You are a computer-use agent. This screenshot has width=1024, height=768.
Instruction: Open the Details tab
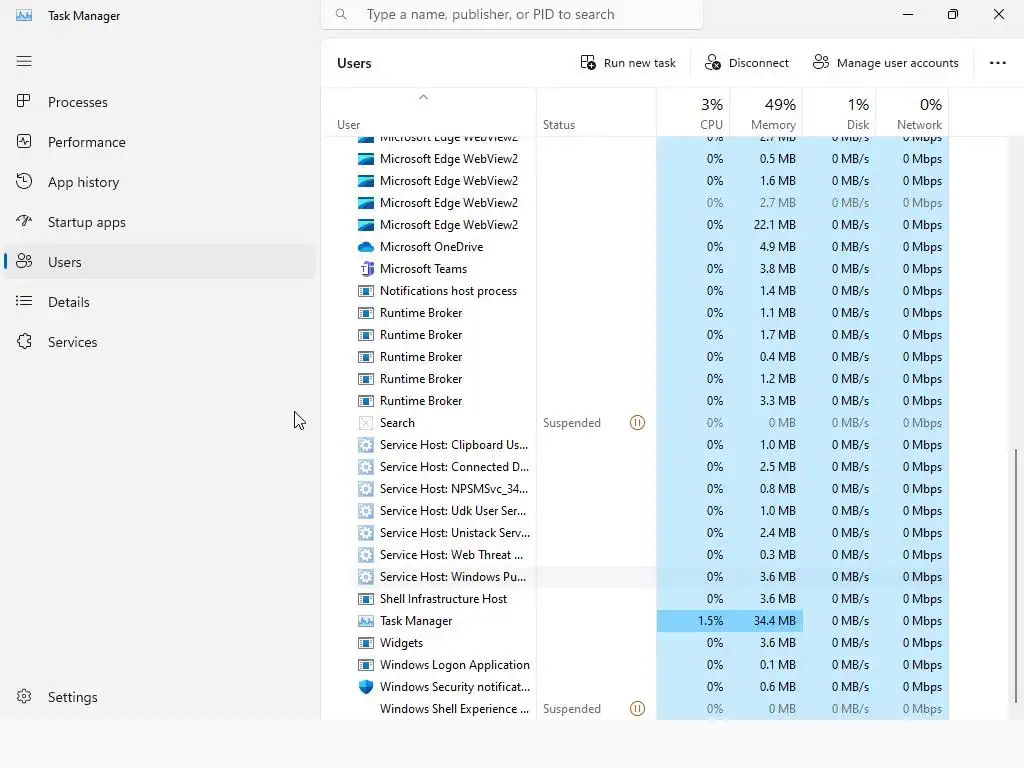tap(159, 302)
